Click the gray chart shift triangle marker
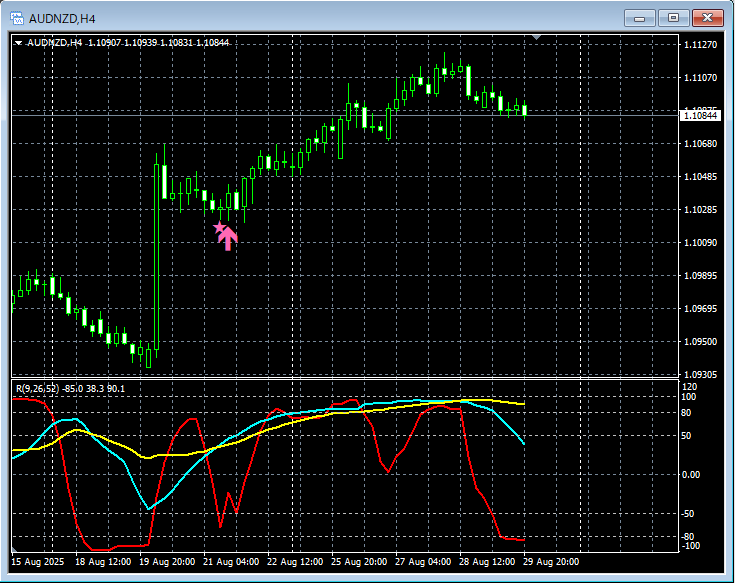 pos(537,38)
